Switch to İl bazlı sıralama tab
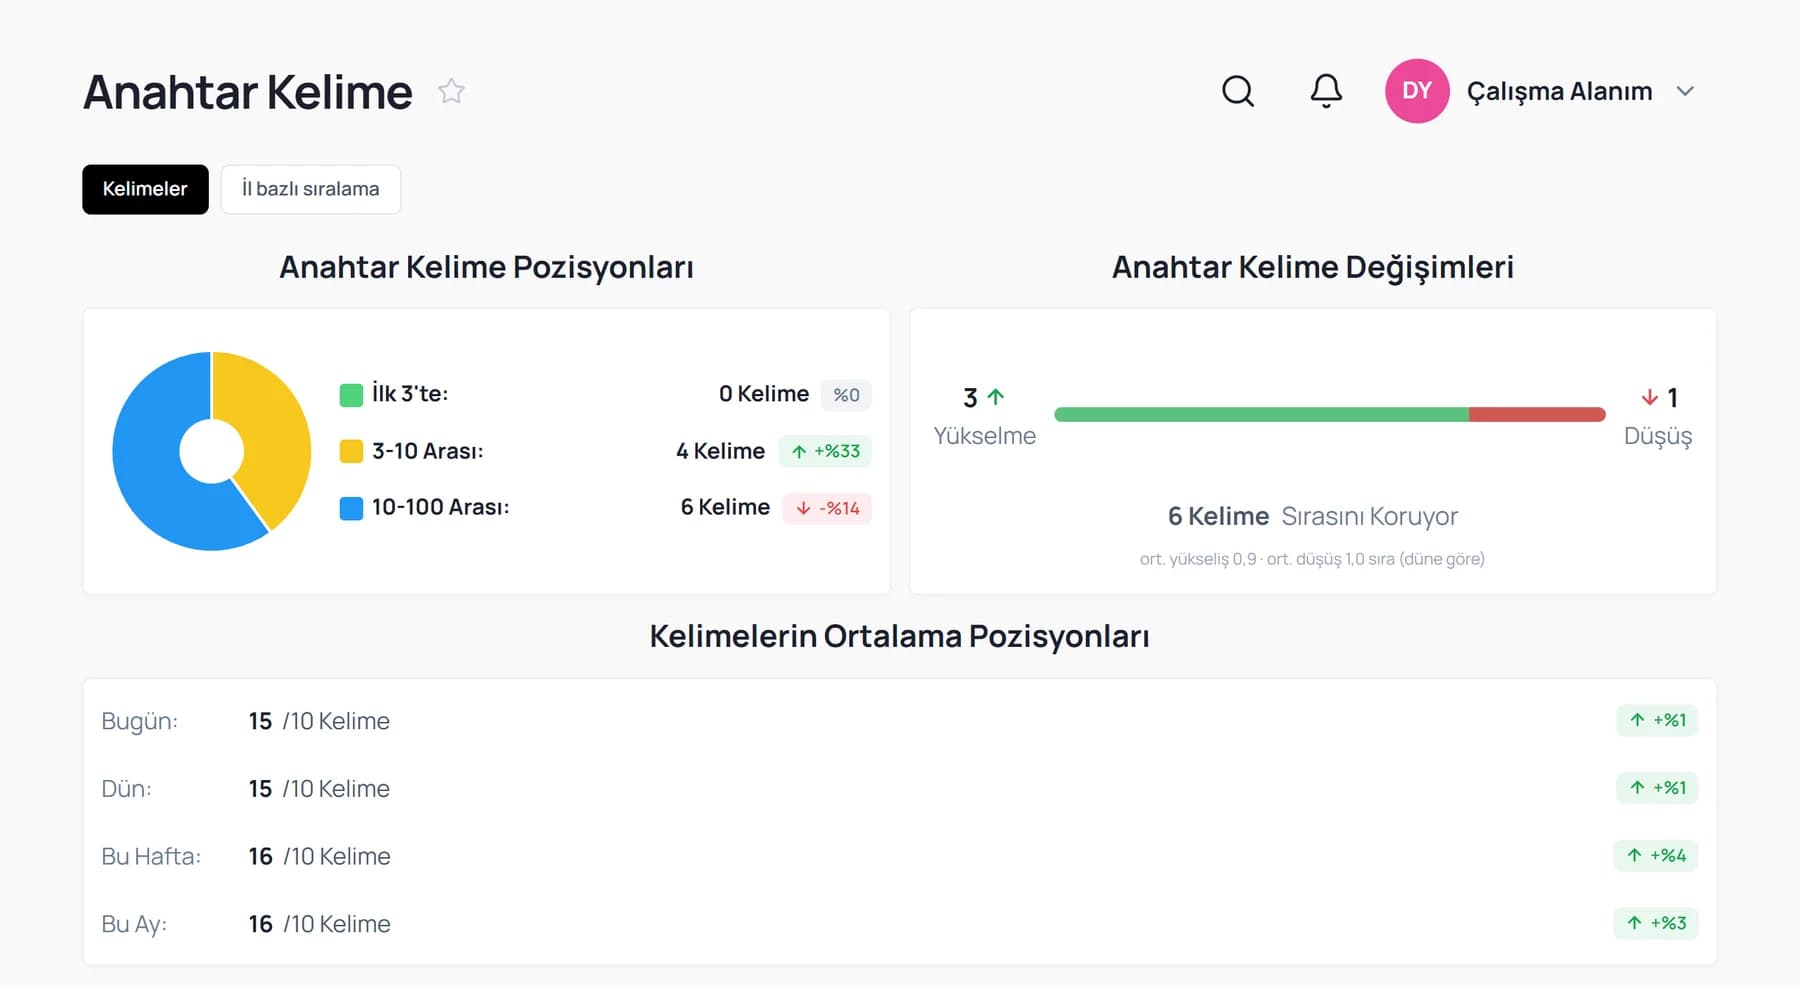The image size is (1800, 985). (x=311, y=189)
